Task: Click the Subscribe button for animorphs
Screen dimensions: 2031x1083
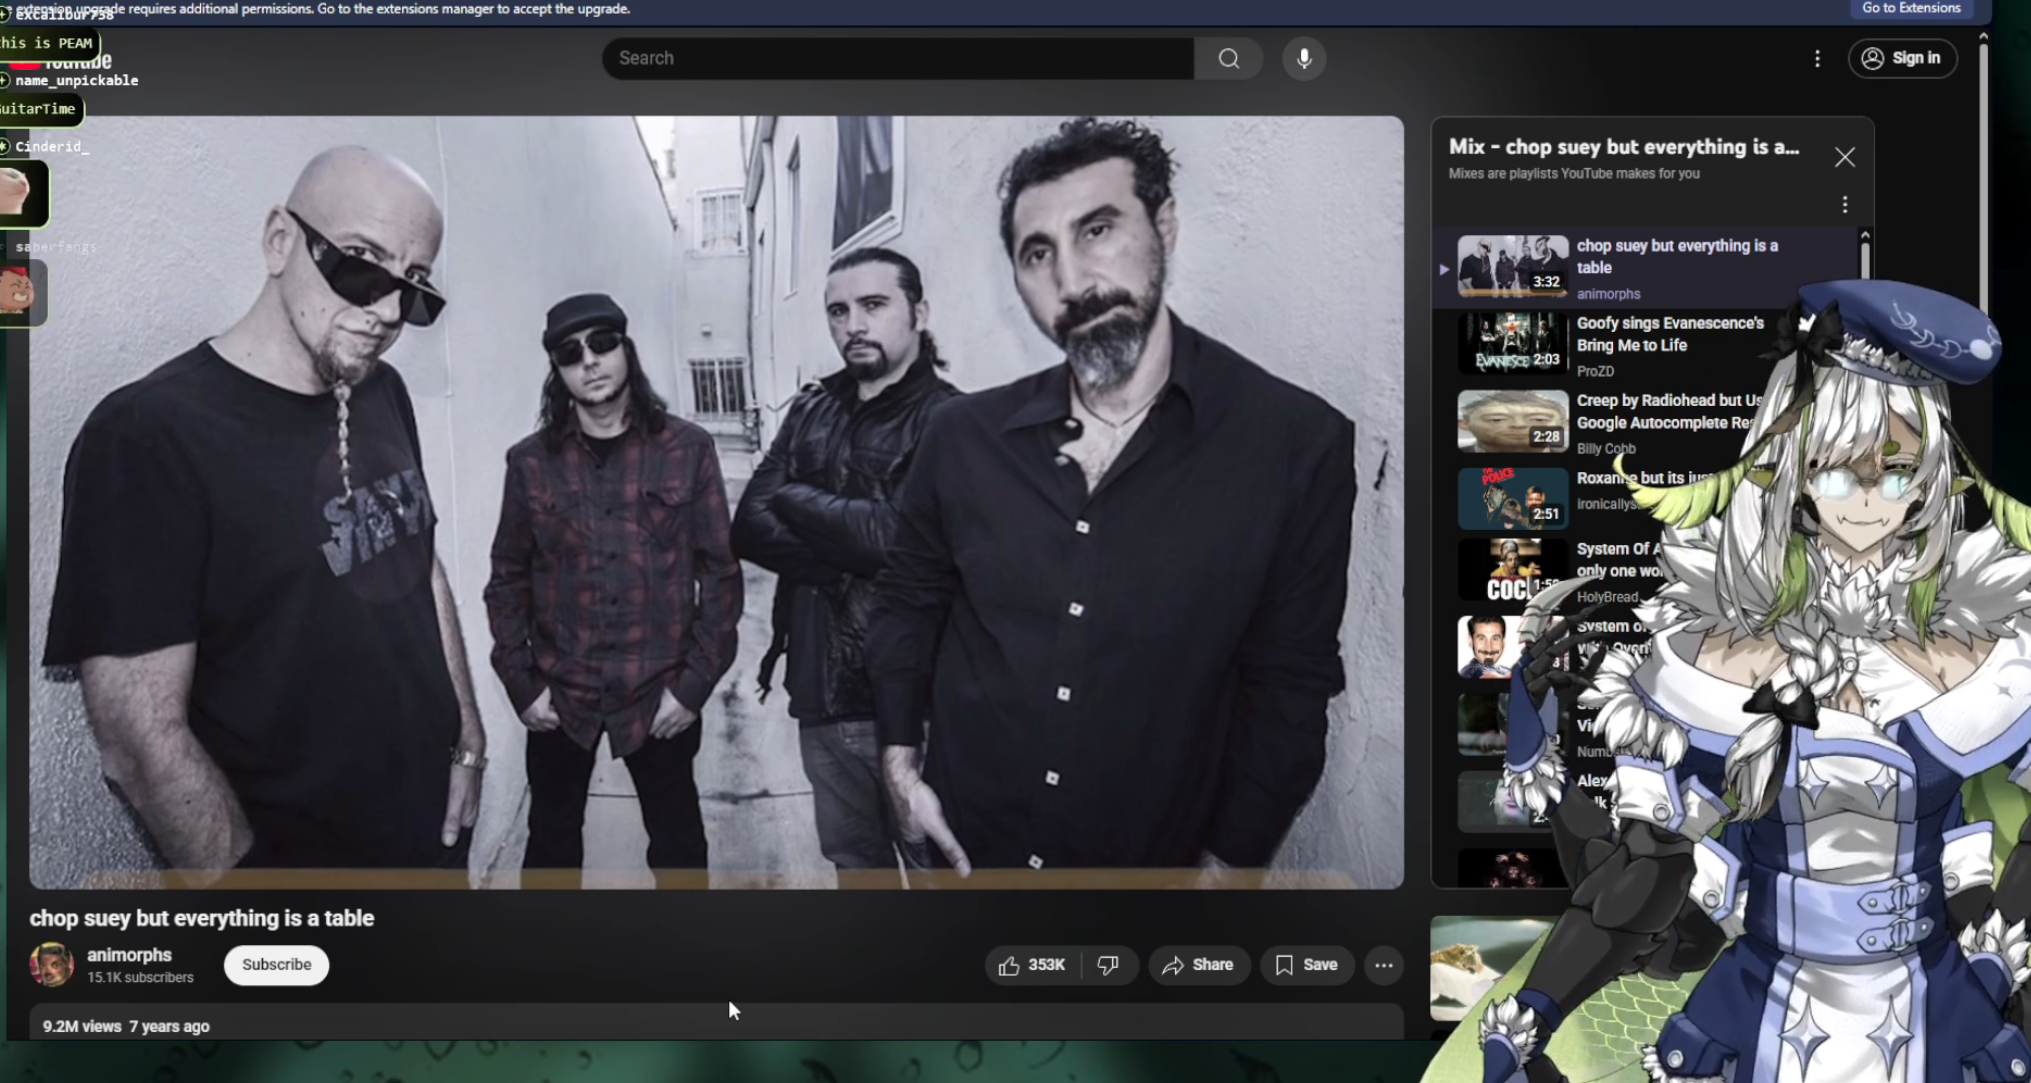Action: click(x=276, y=965)
